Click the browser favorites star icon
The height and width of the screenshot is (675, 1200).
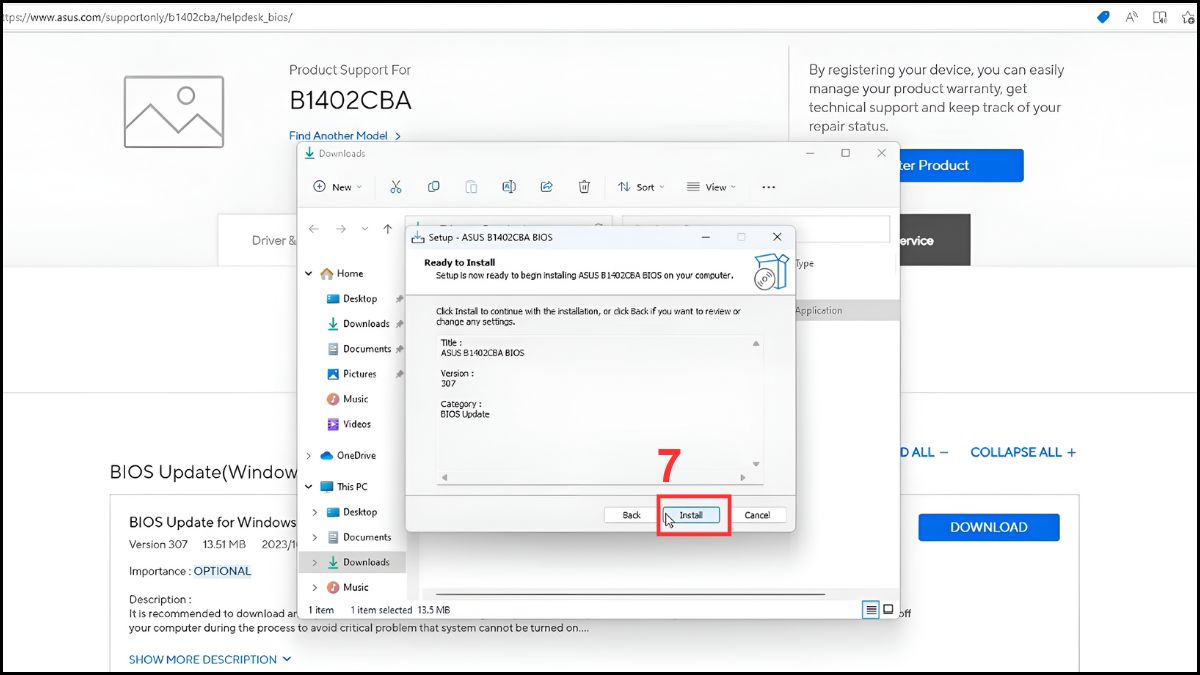coord(1186,17)
